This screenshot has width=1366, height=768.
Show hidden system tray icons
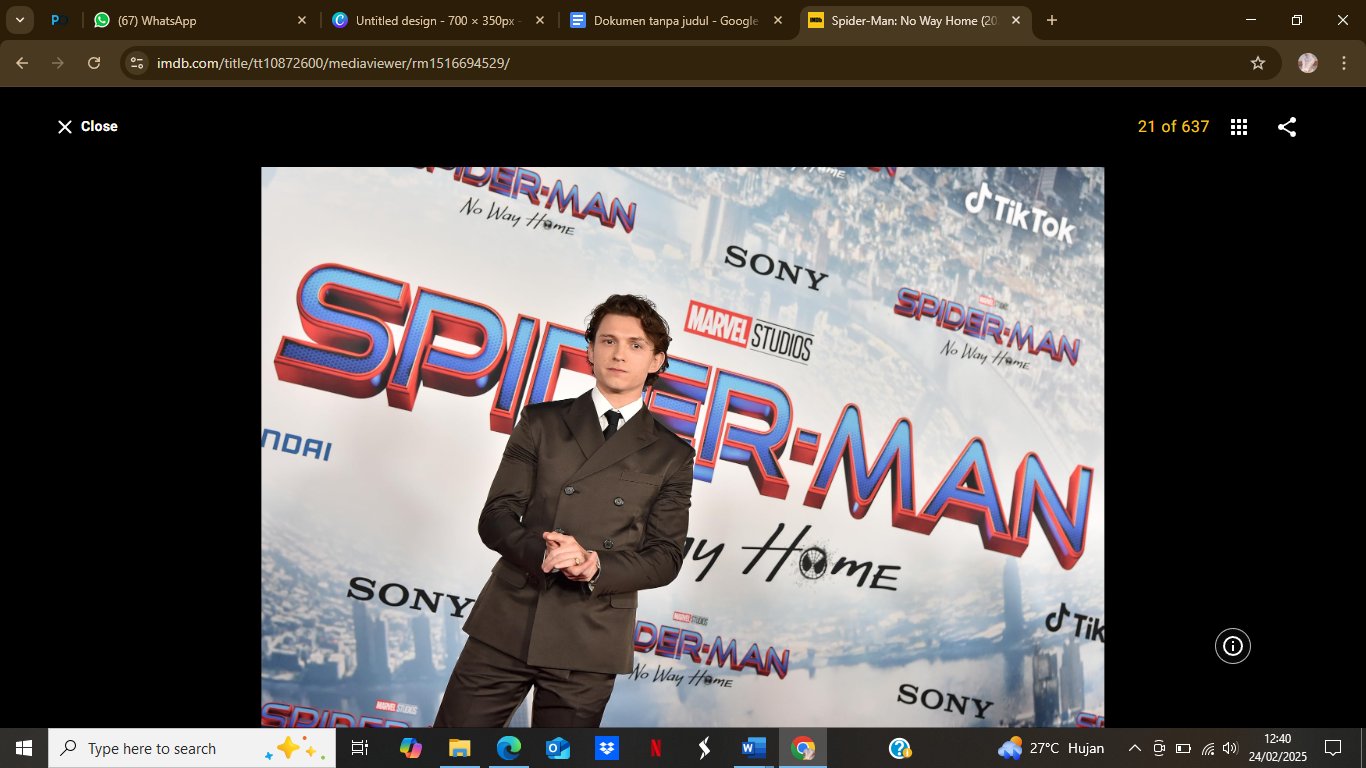point(1134,748)
